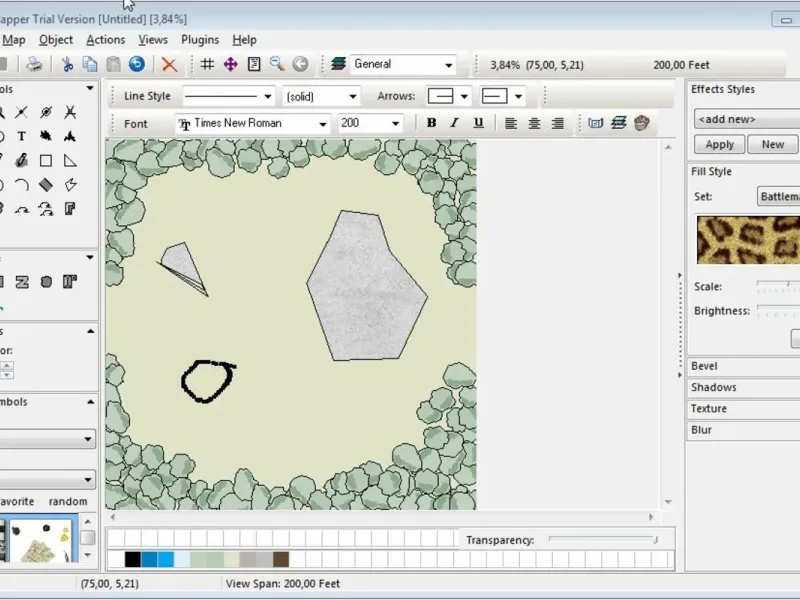The height and width of the screenshot is (600, 800).
Task: Open the Line Style dropdown
Action: click(228, 96)
